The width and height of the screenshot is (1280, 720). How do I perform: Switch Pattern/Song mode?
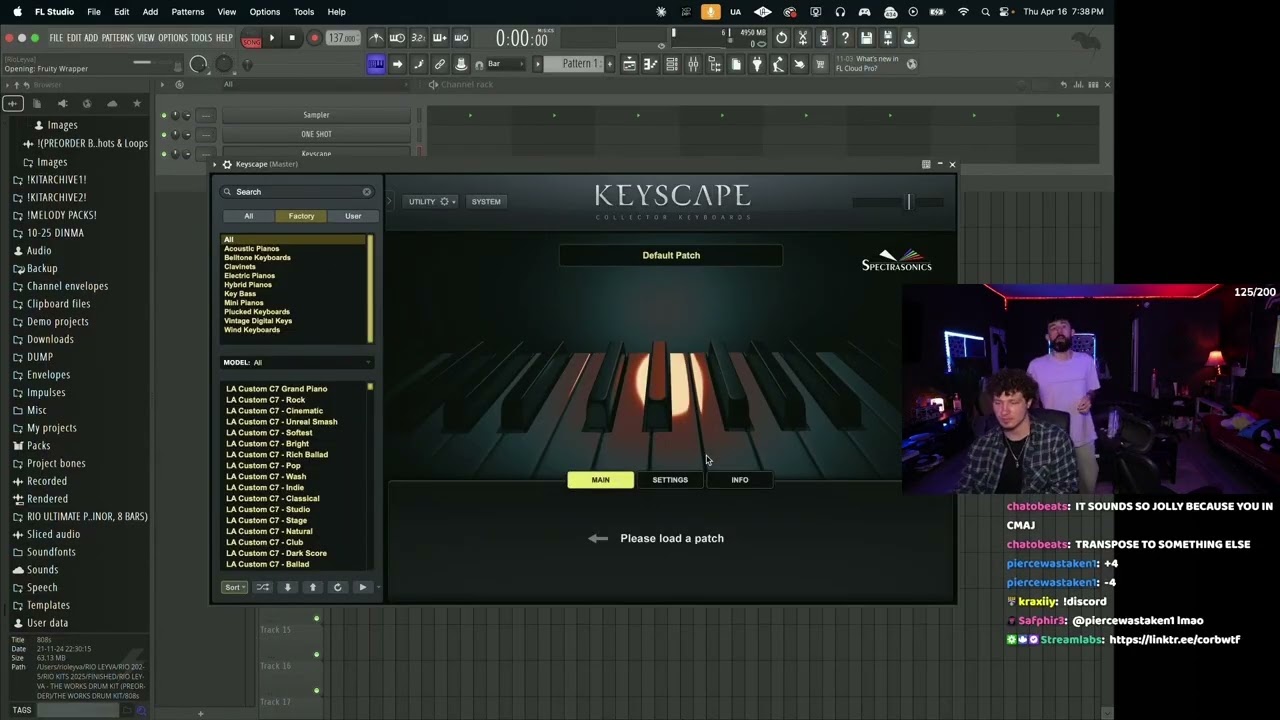[251, 40]
